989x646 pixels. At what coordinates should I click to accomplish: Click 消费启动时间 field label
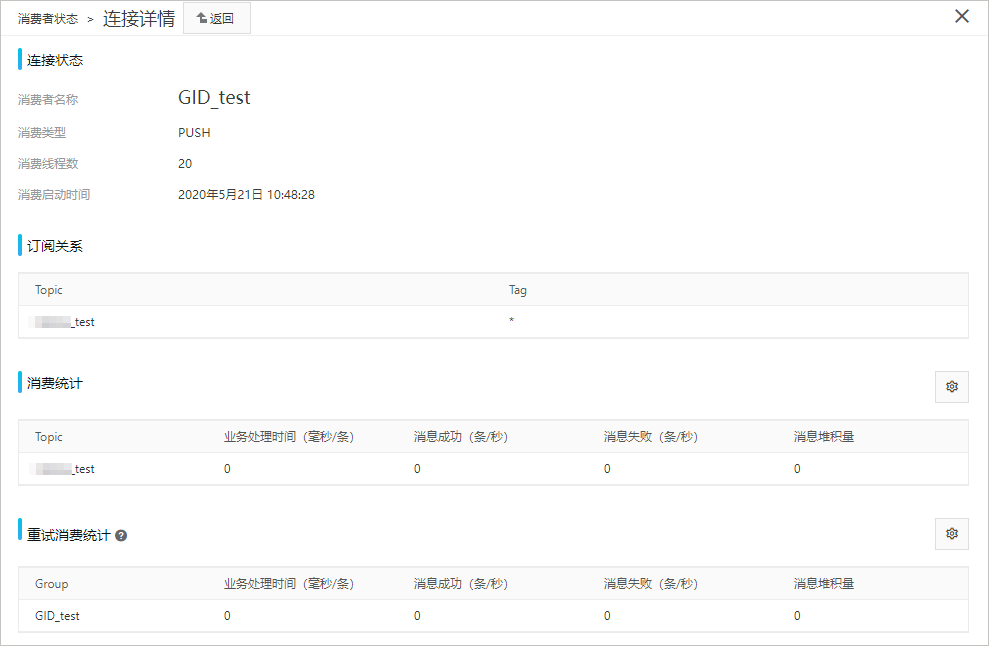[x=54, y=194]
